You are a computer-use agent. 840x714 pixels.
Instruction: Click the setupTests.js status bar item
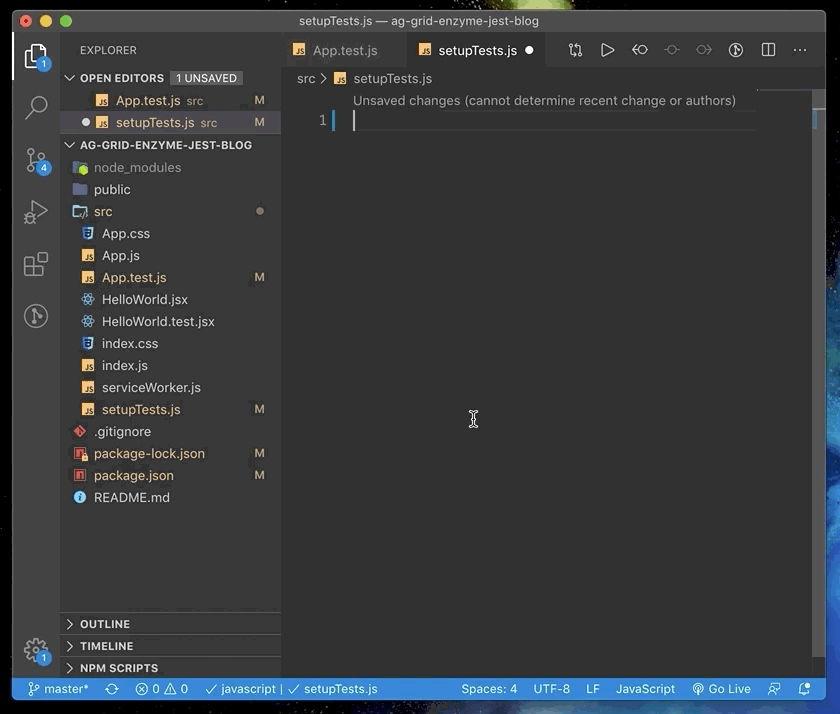pyautogui.click(x=333, y=689)
